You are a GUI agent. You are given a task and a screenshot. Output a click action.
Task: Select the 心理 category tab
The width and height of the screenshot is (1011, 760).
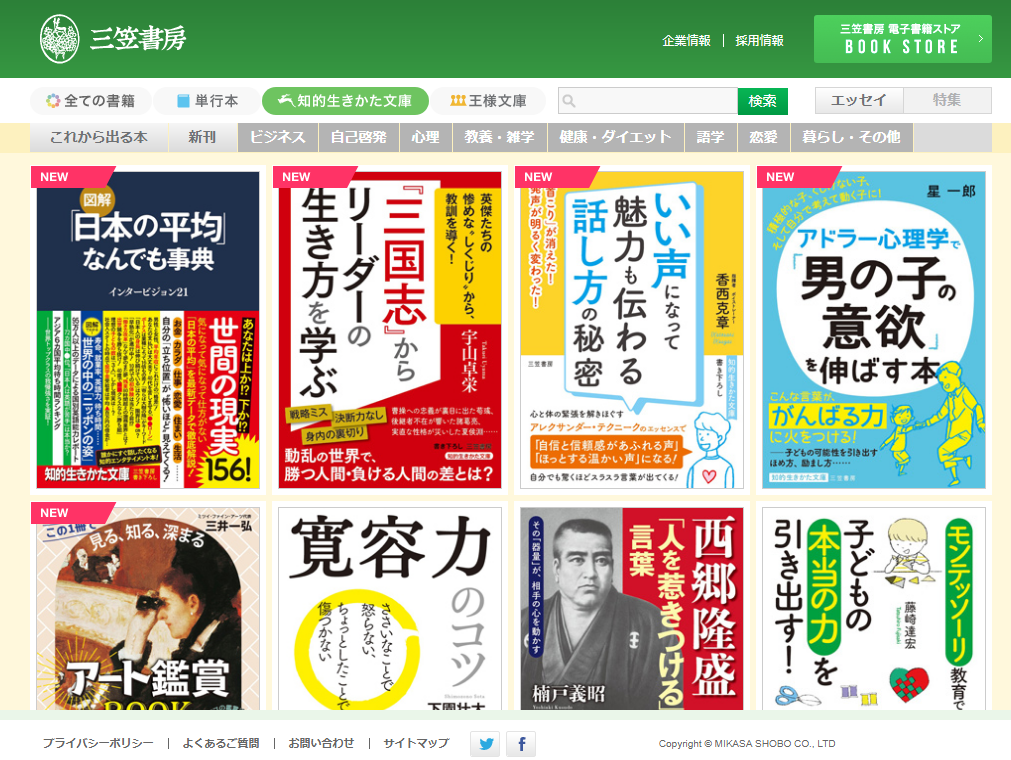(x=425, y=135)
